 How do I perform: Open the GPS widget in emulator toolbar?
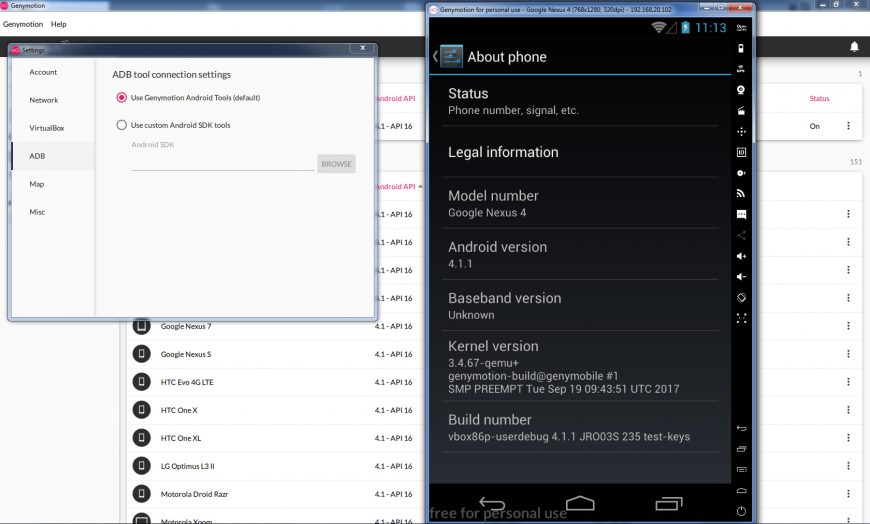(741, 69)
